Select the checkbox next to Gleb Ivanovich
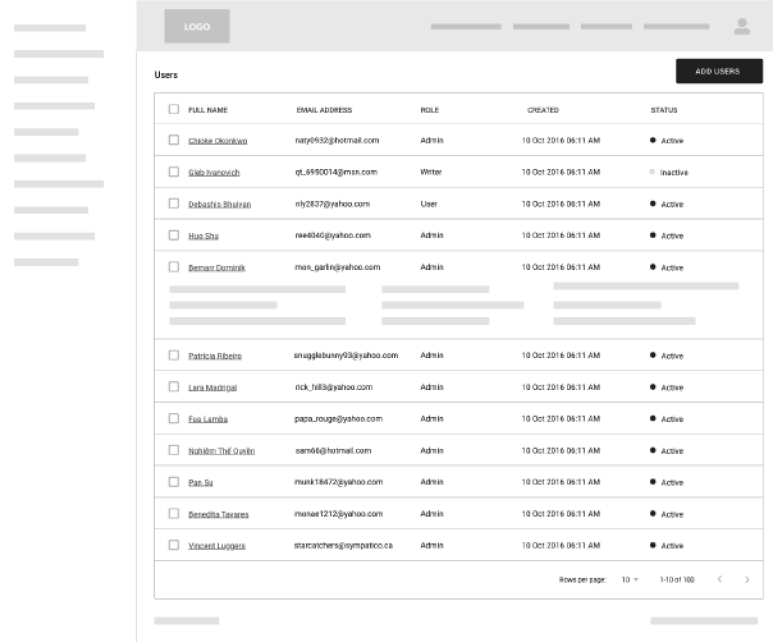The height and width of the screenshot is (642, 773). coord(173,172)
